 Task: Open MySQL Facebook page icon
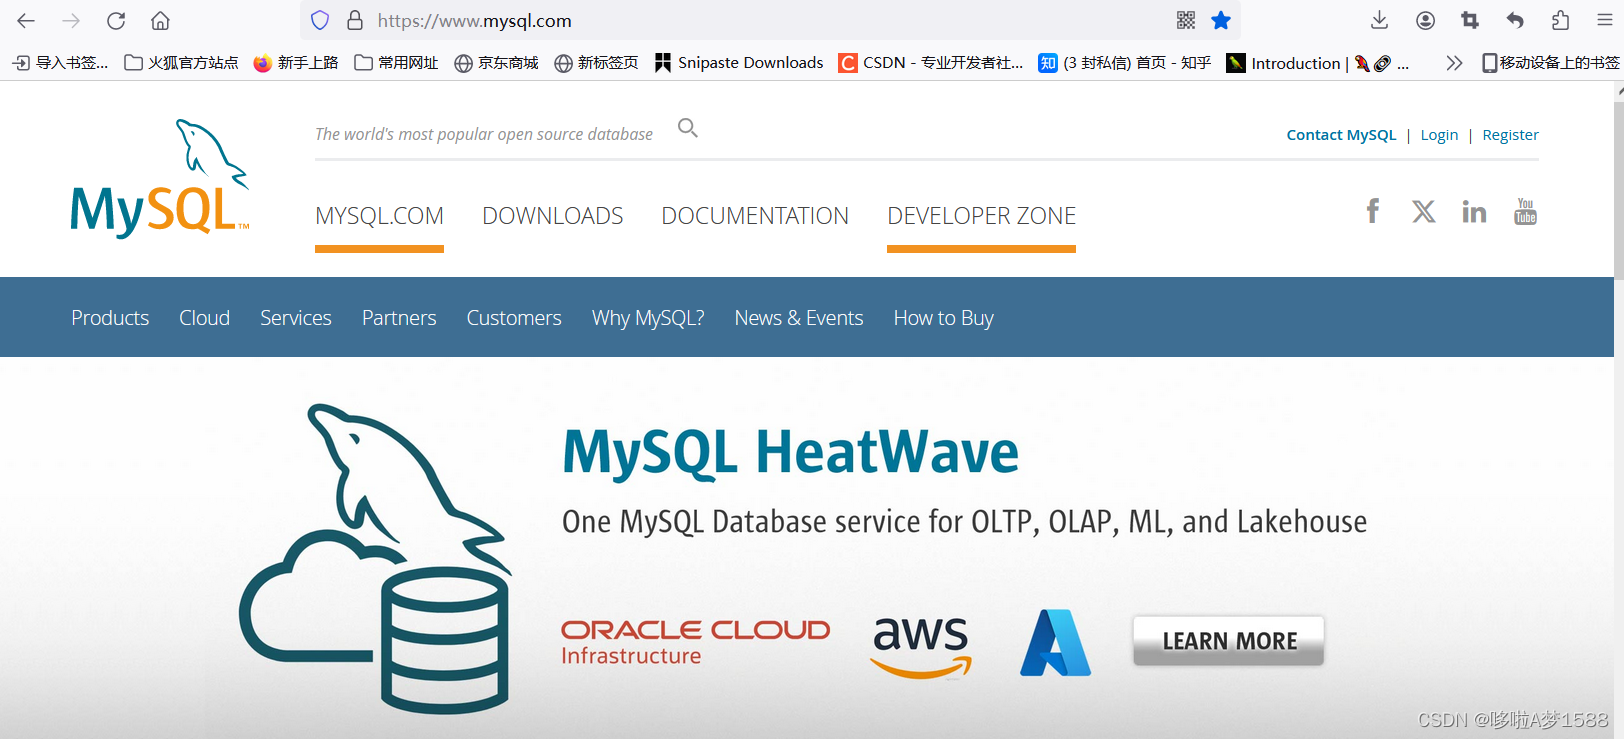(x=1373, y=211)
